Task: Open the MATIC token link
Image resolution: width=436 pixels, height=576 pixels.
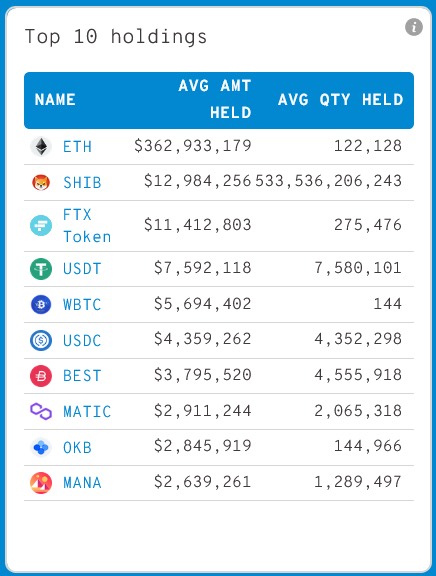Action: click(x=87, y=411)
